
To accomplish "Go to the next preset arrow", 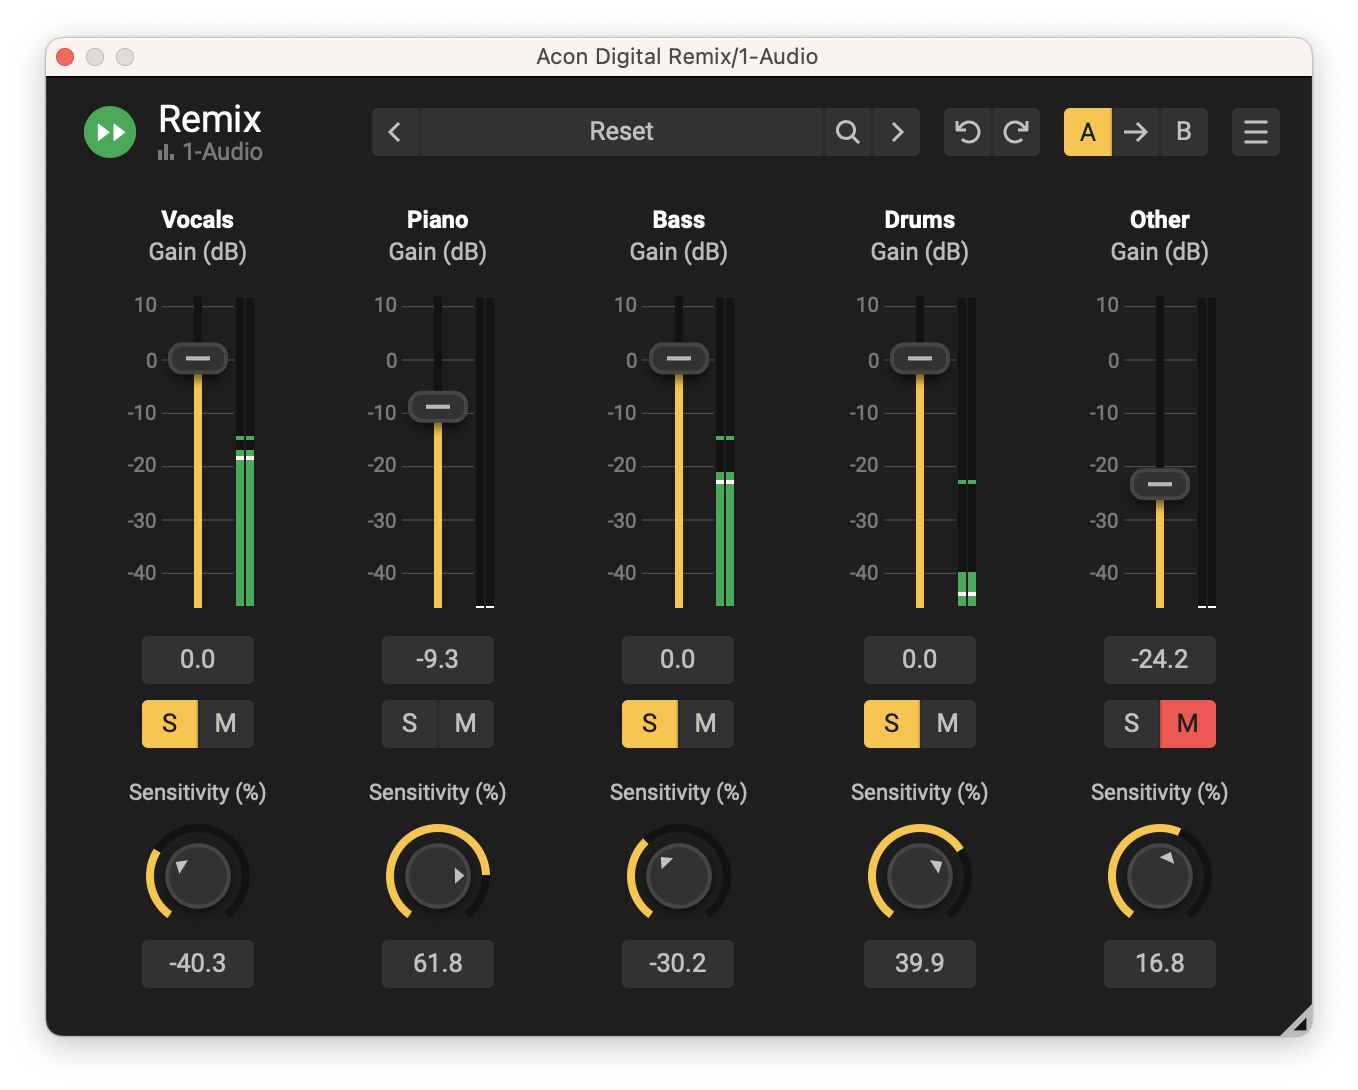I will (x=897, y=132).
